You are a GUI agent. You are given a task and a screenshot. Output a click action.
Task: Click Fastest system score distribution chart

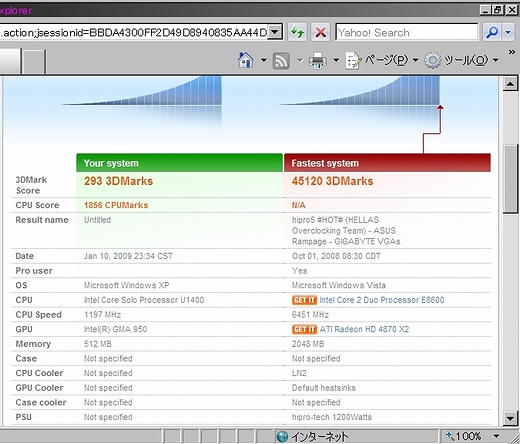[359, 91]
